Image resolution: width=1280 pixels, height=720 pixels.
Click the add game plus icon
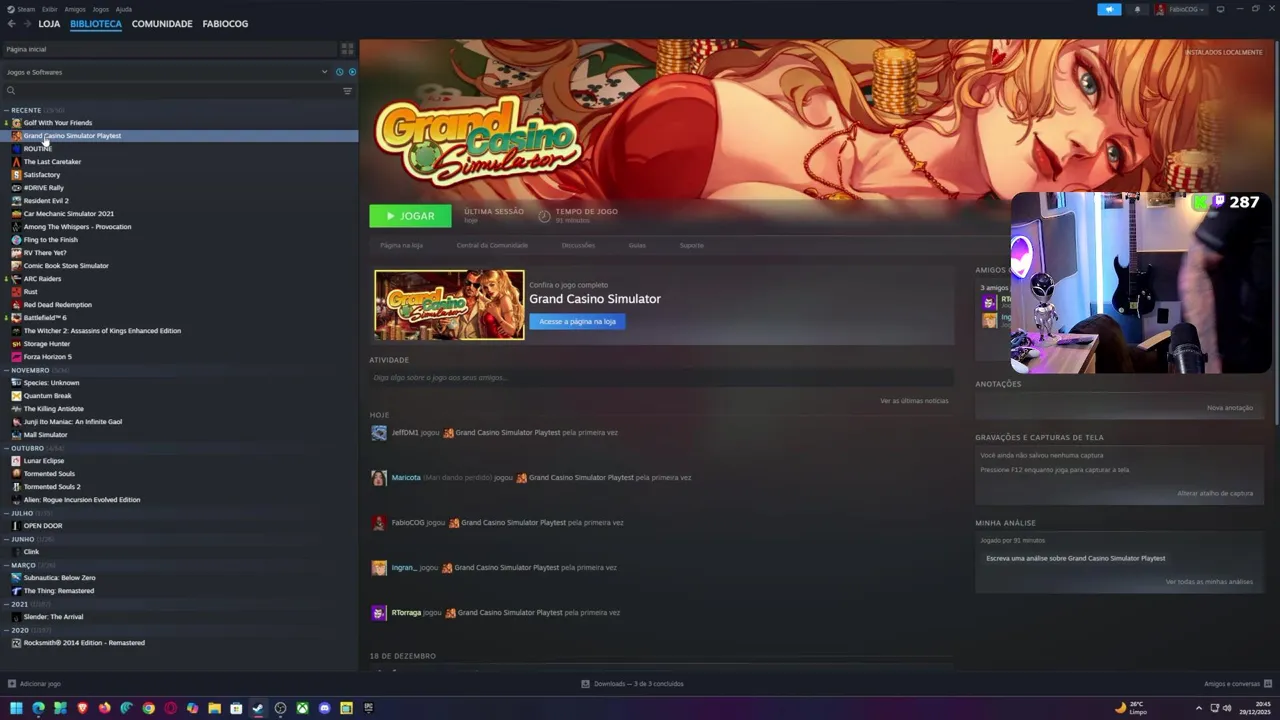pos(12,684)
